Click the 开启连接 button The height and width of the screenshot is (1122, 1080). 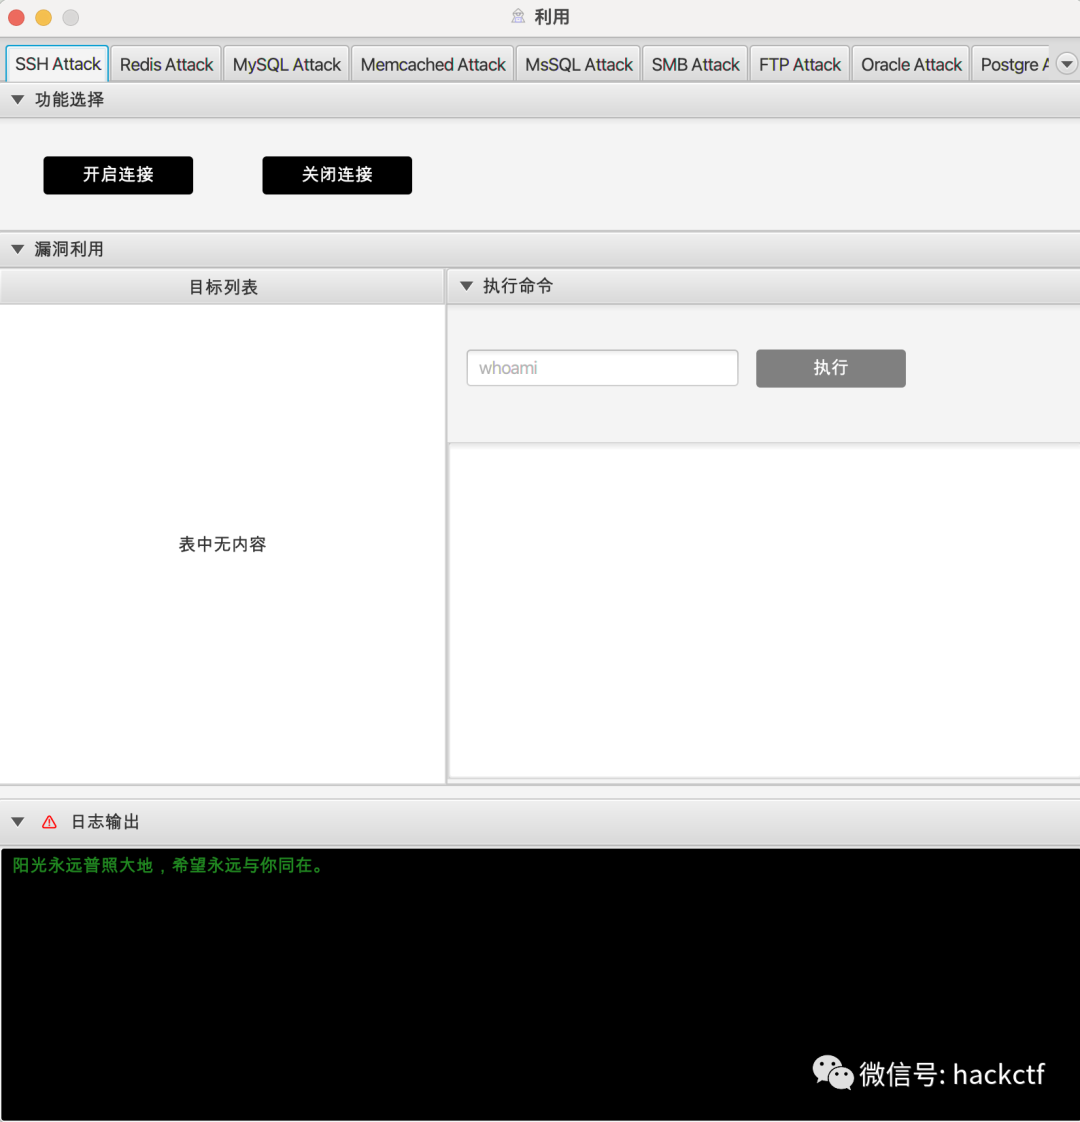tap(118, 175)
